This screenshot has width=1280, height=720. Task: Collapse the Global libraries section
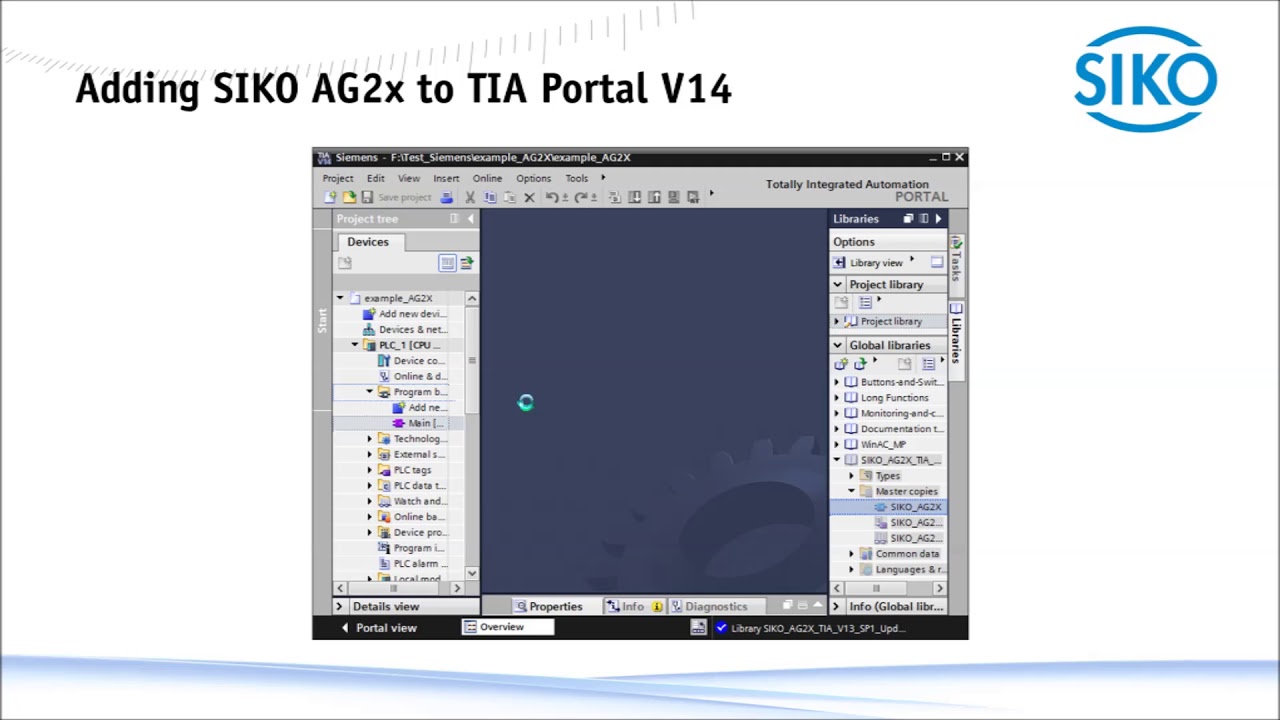838,345
